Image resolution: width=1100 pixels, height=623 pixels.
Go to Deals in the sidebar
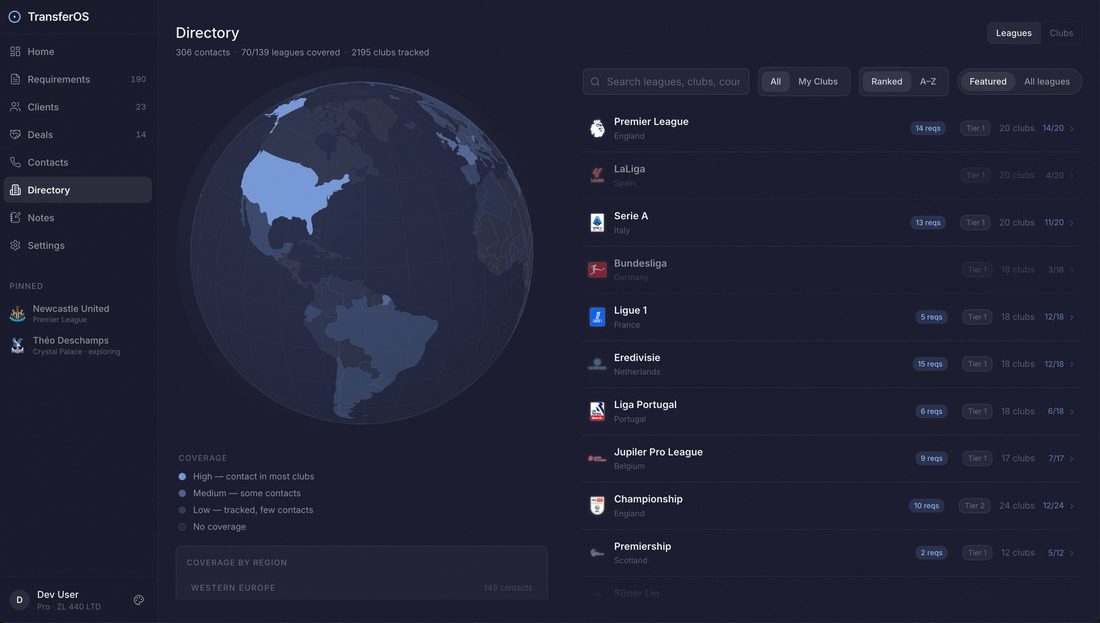(78, 135)
